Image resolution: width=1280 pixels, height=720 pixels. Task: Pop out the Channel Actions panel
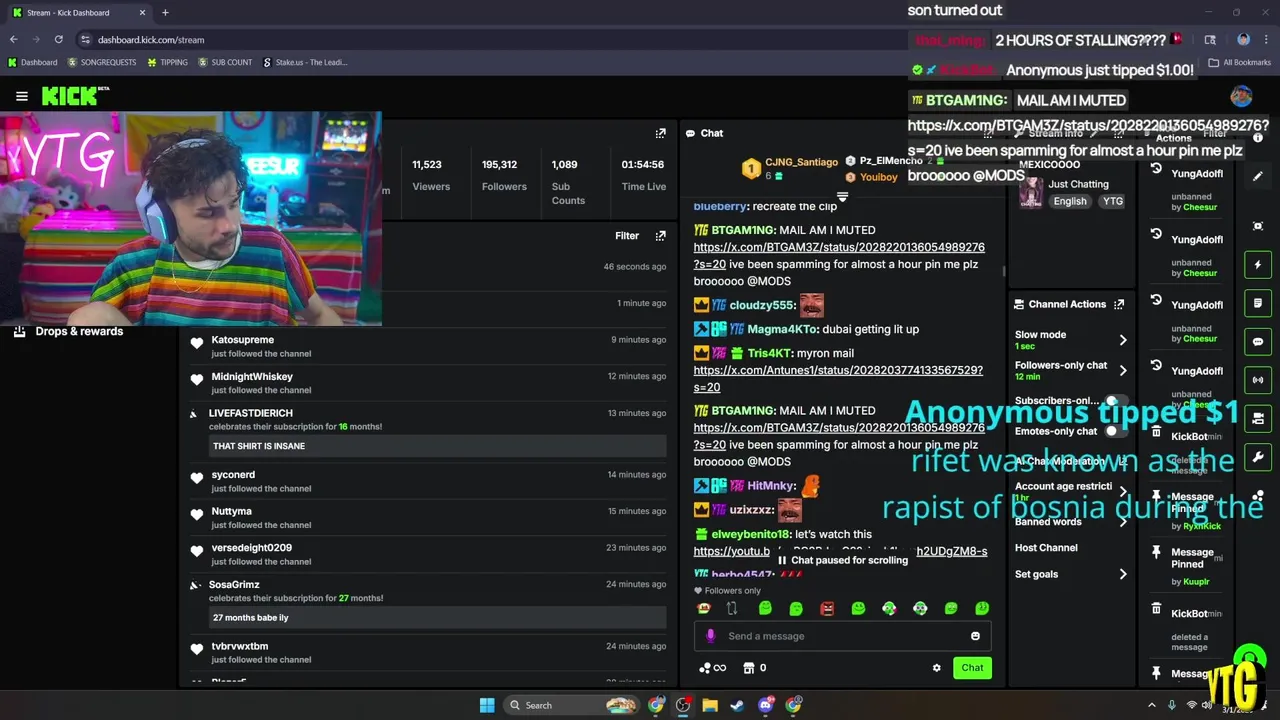(1119, 304)
